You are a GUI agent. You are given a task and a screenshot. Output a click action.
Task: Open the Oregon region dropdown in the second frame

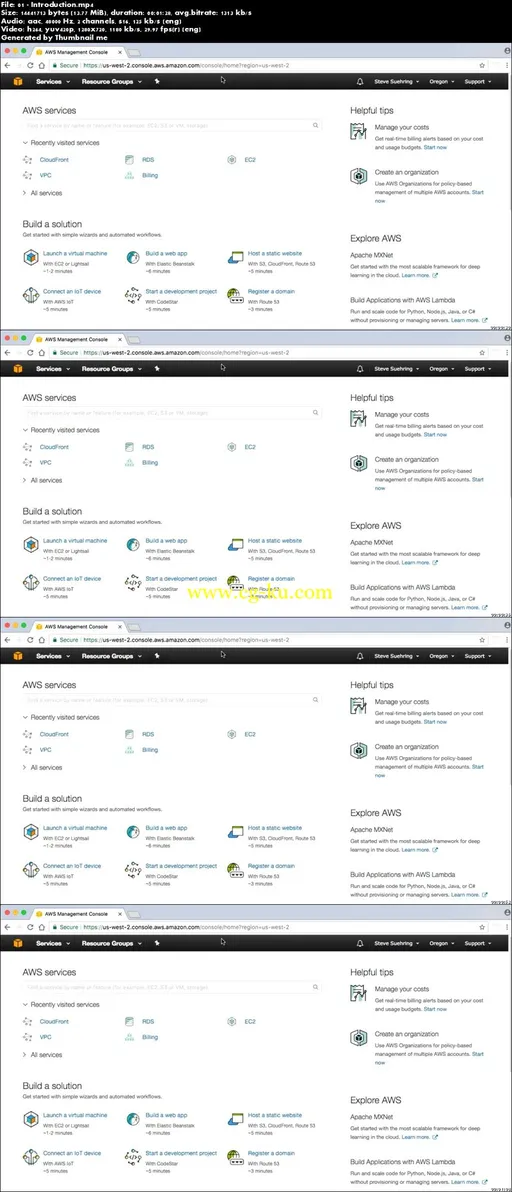click(x=441, y=369)
